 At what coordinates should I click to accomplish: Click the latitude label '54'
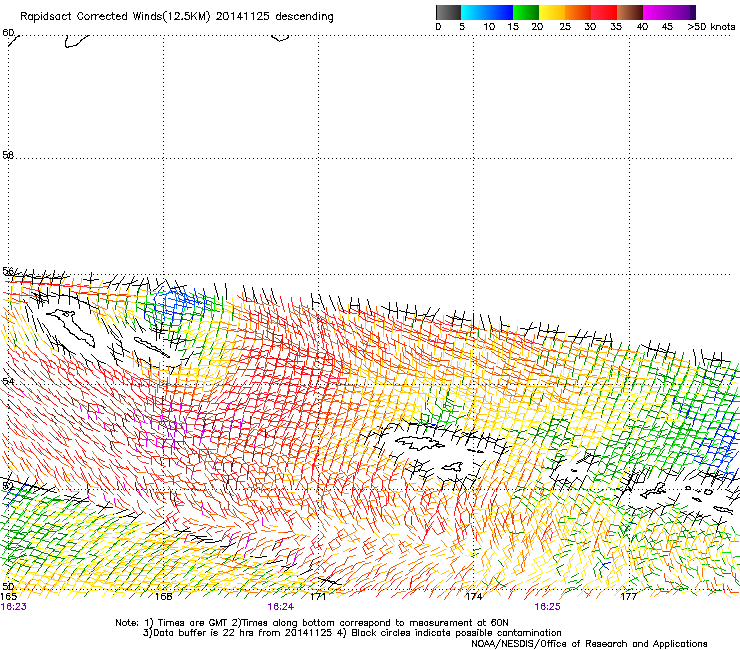[x=8, y=381]
